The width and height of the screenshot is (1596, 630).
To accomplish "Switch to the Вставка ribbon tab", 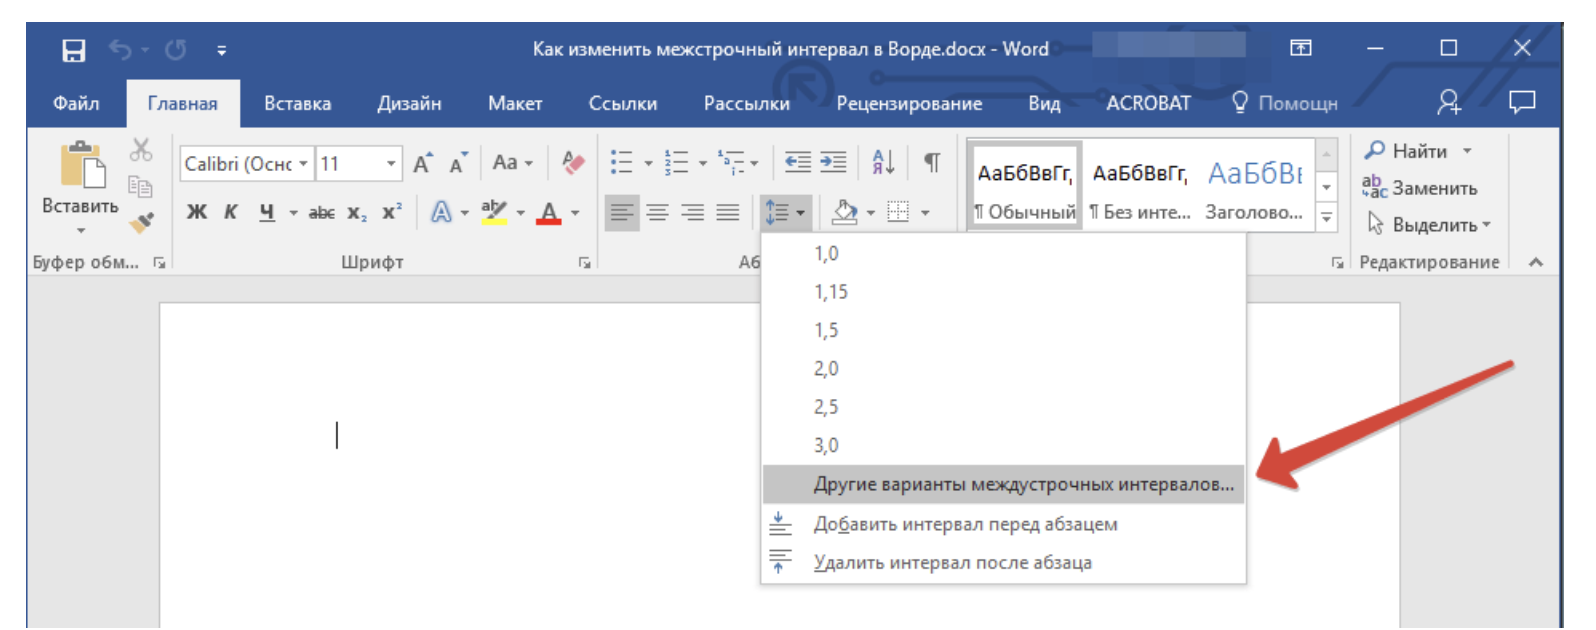I will 297,104.
